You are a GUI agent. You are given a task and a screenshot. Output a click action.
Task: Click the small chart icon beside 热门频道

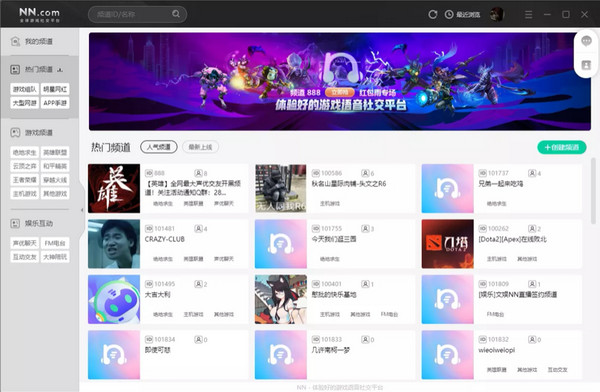60,70
